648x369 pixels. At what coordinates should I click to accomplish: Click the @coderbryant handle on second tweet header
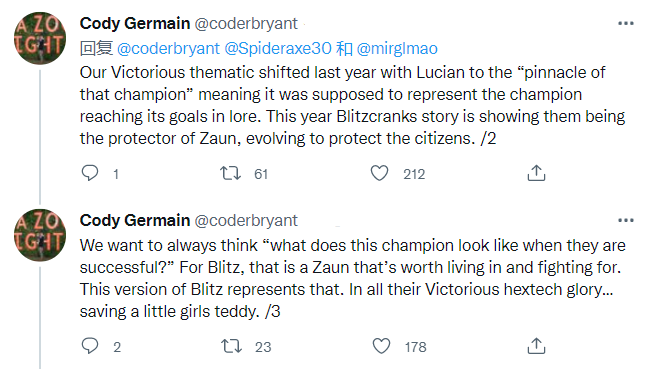246,221
